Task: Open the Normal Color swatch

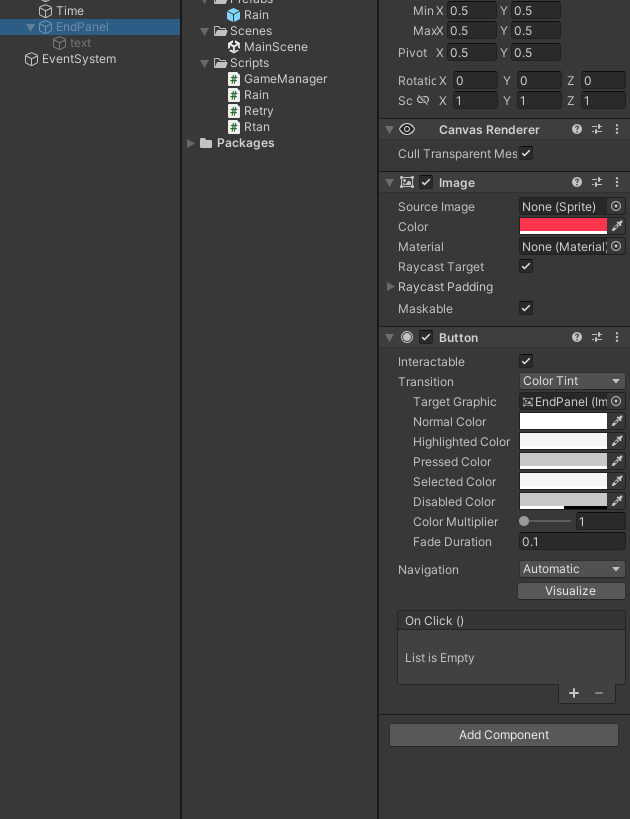Action: coord(563,421)
